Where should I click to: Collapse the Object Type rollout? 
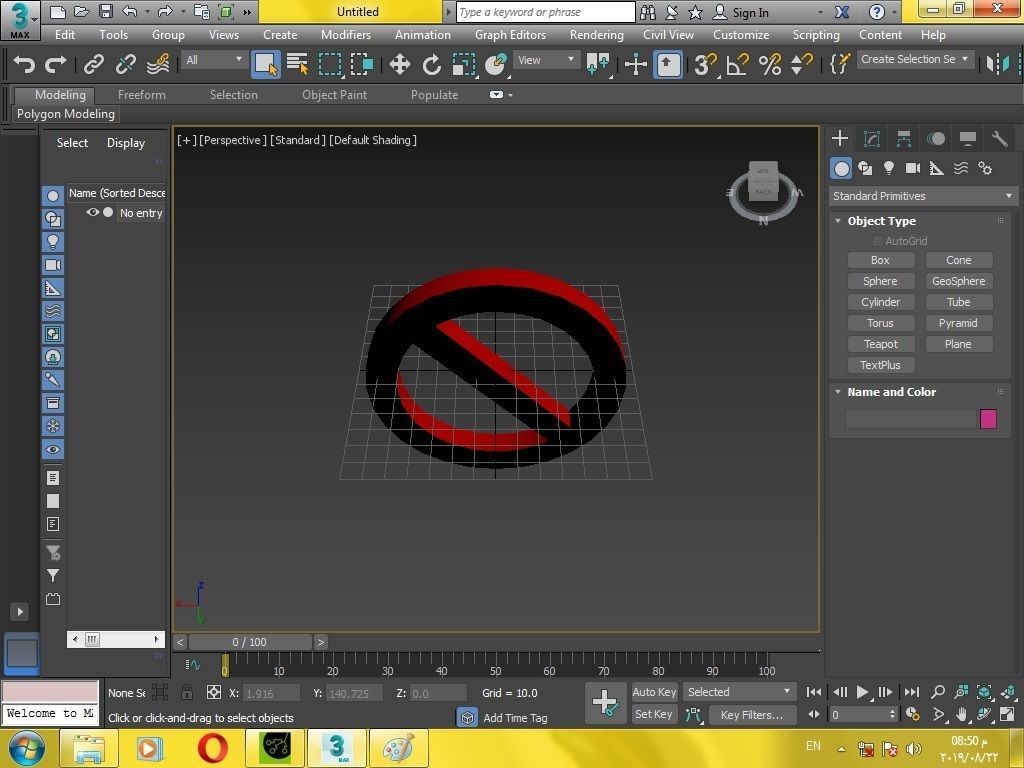(x=838, y=221)
